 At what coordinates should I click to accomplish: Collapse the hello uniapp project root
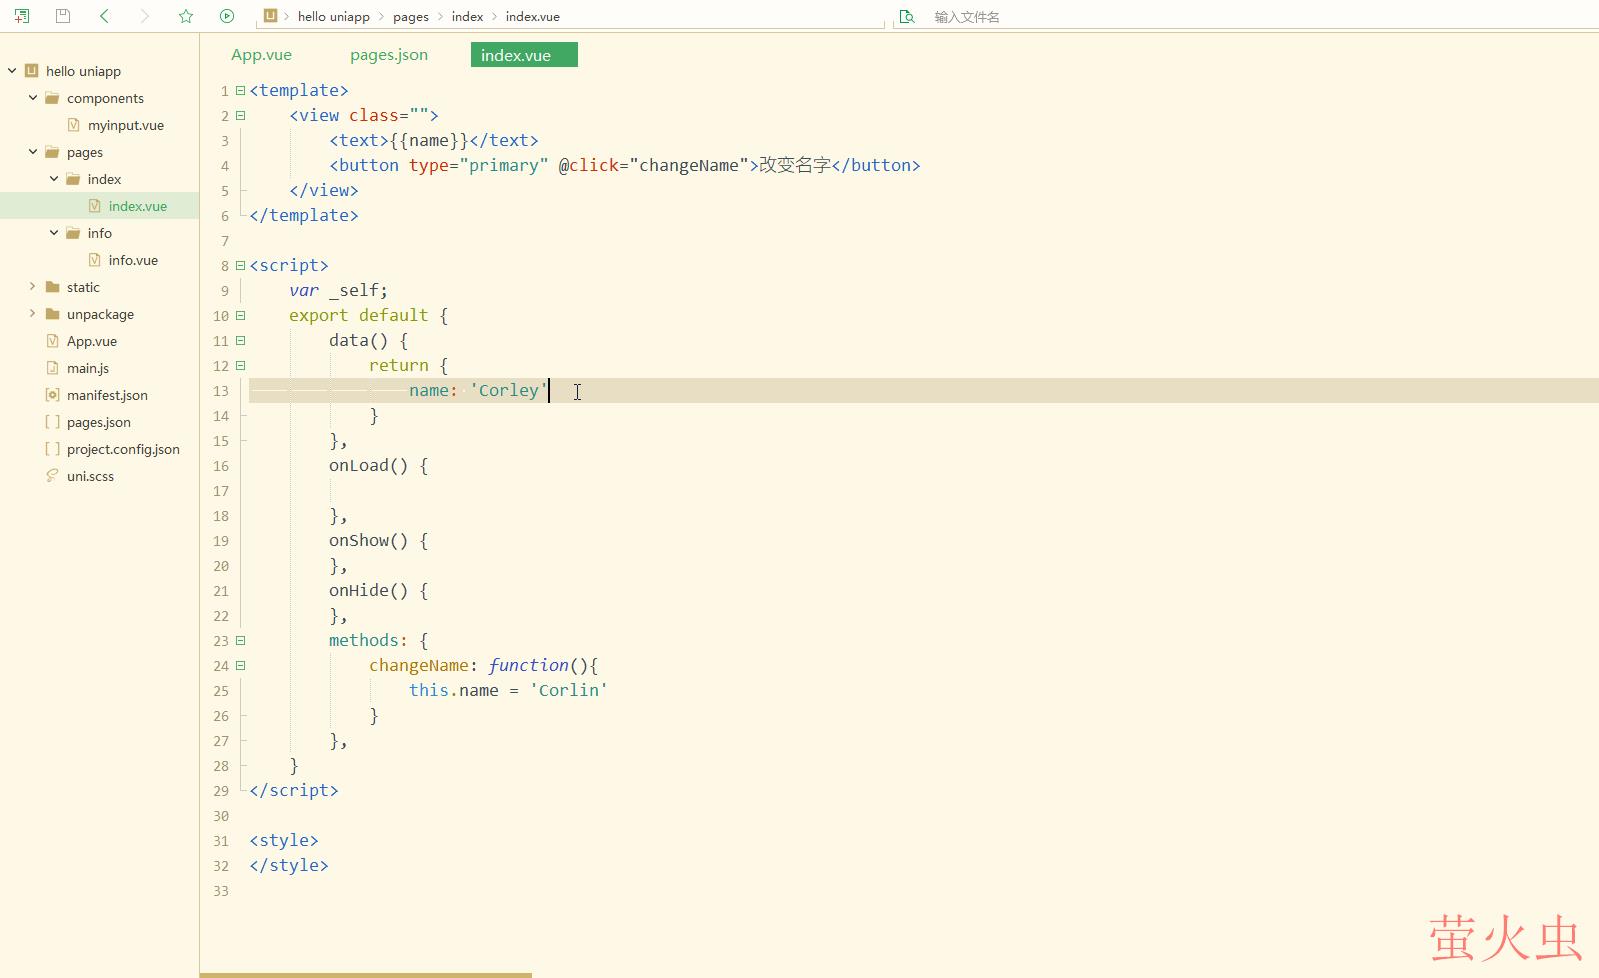12,71
